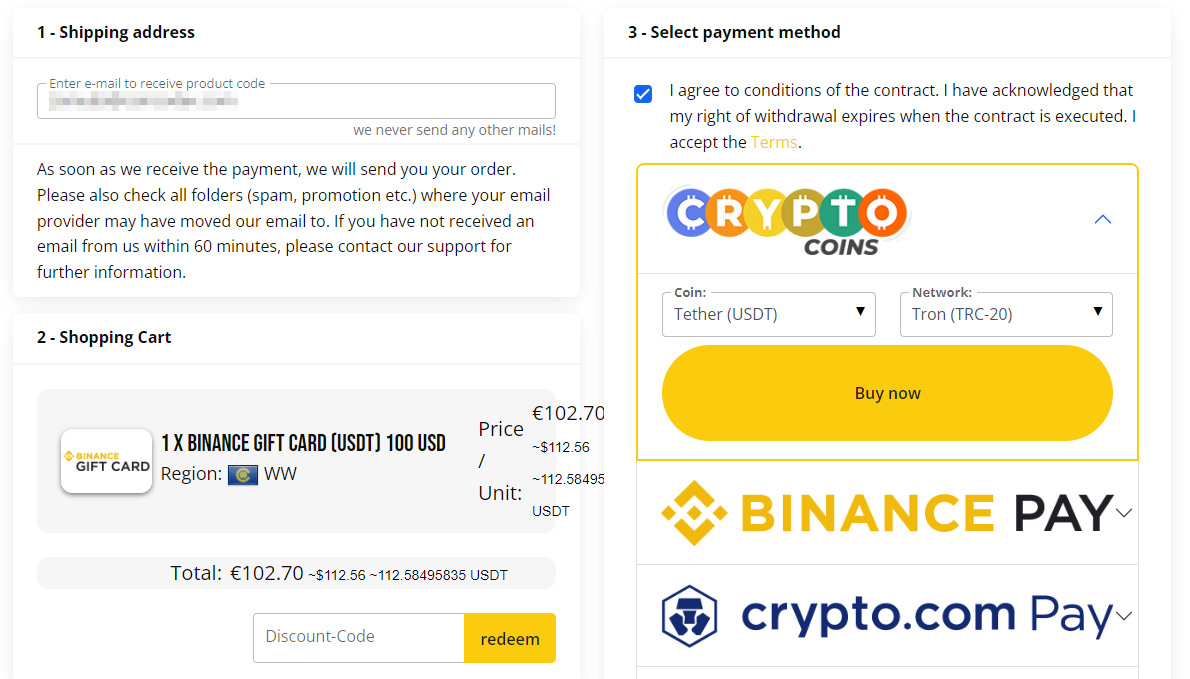Open the Coin dropdown showing Tether (USDT)
Viewport: 1190px width, 679px height.
769,314
